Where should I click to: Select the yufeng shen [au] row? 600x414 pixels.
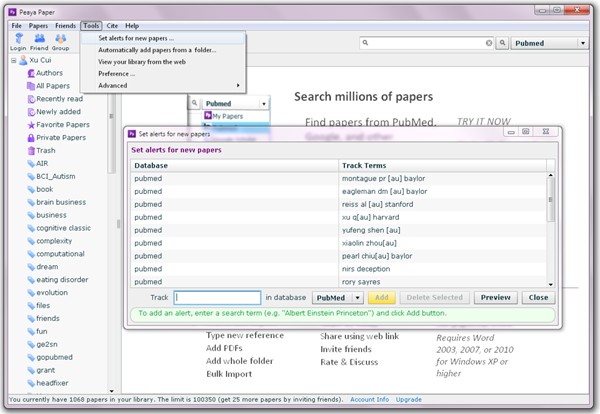339,230
